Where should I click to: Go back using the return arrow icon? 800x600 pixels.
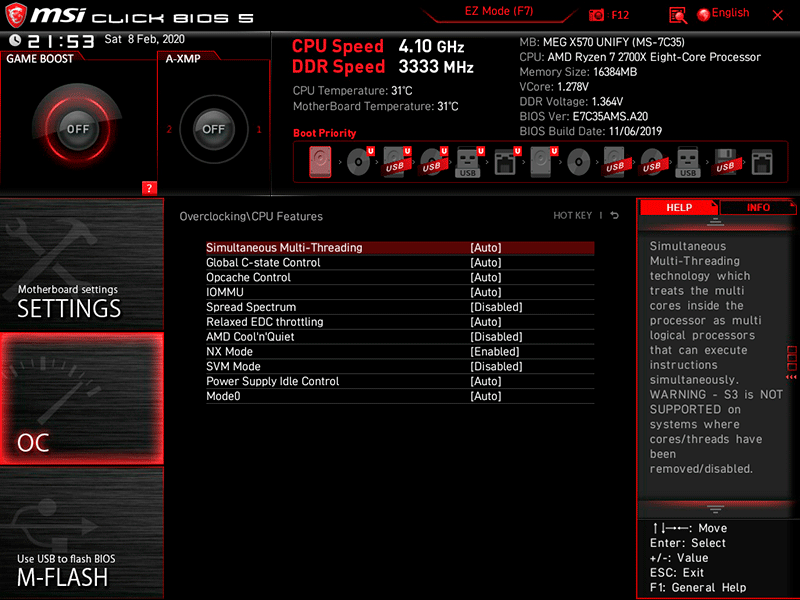click(x=615, y=215)
